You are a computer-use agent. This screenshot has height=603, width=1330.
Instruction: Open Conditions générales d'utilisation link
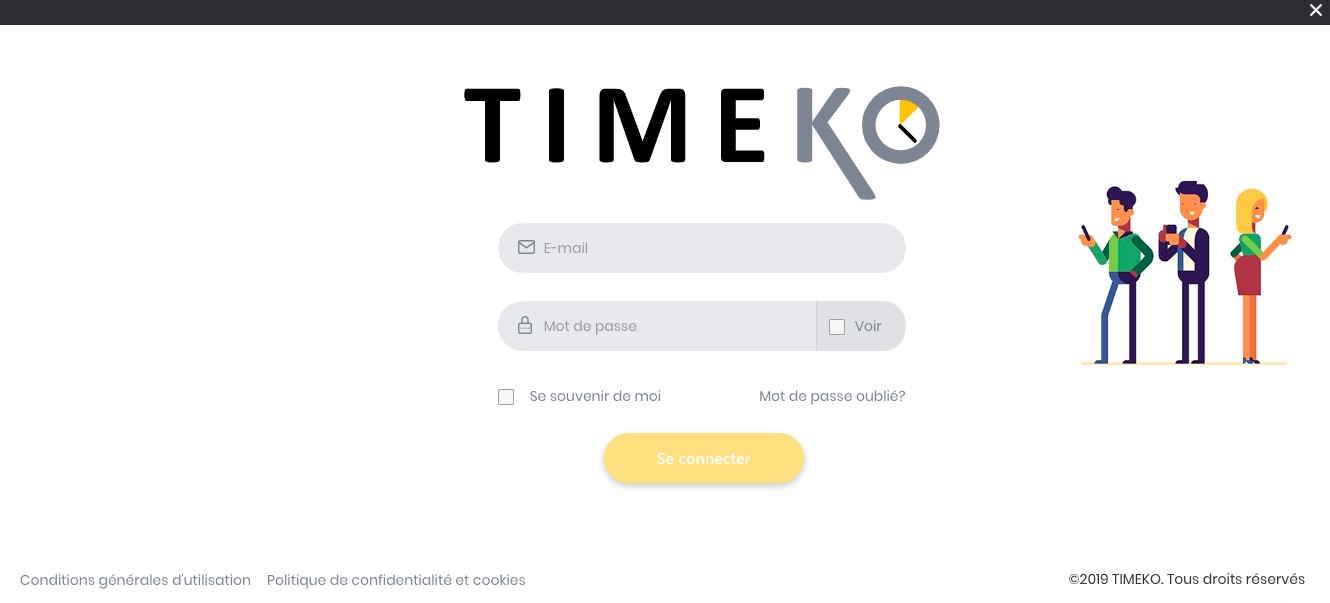(135, 580)
